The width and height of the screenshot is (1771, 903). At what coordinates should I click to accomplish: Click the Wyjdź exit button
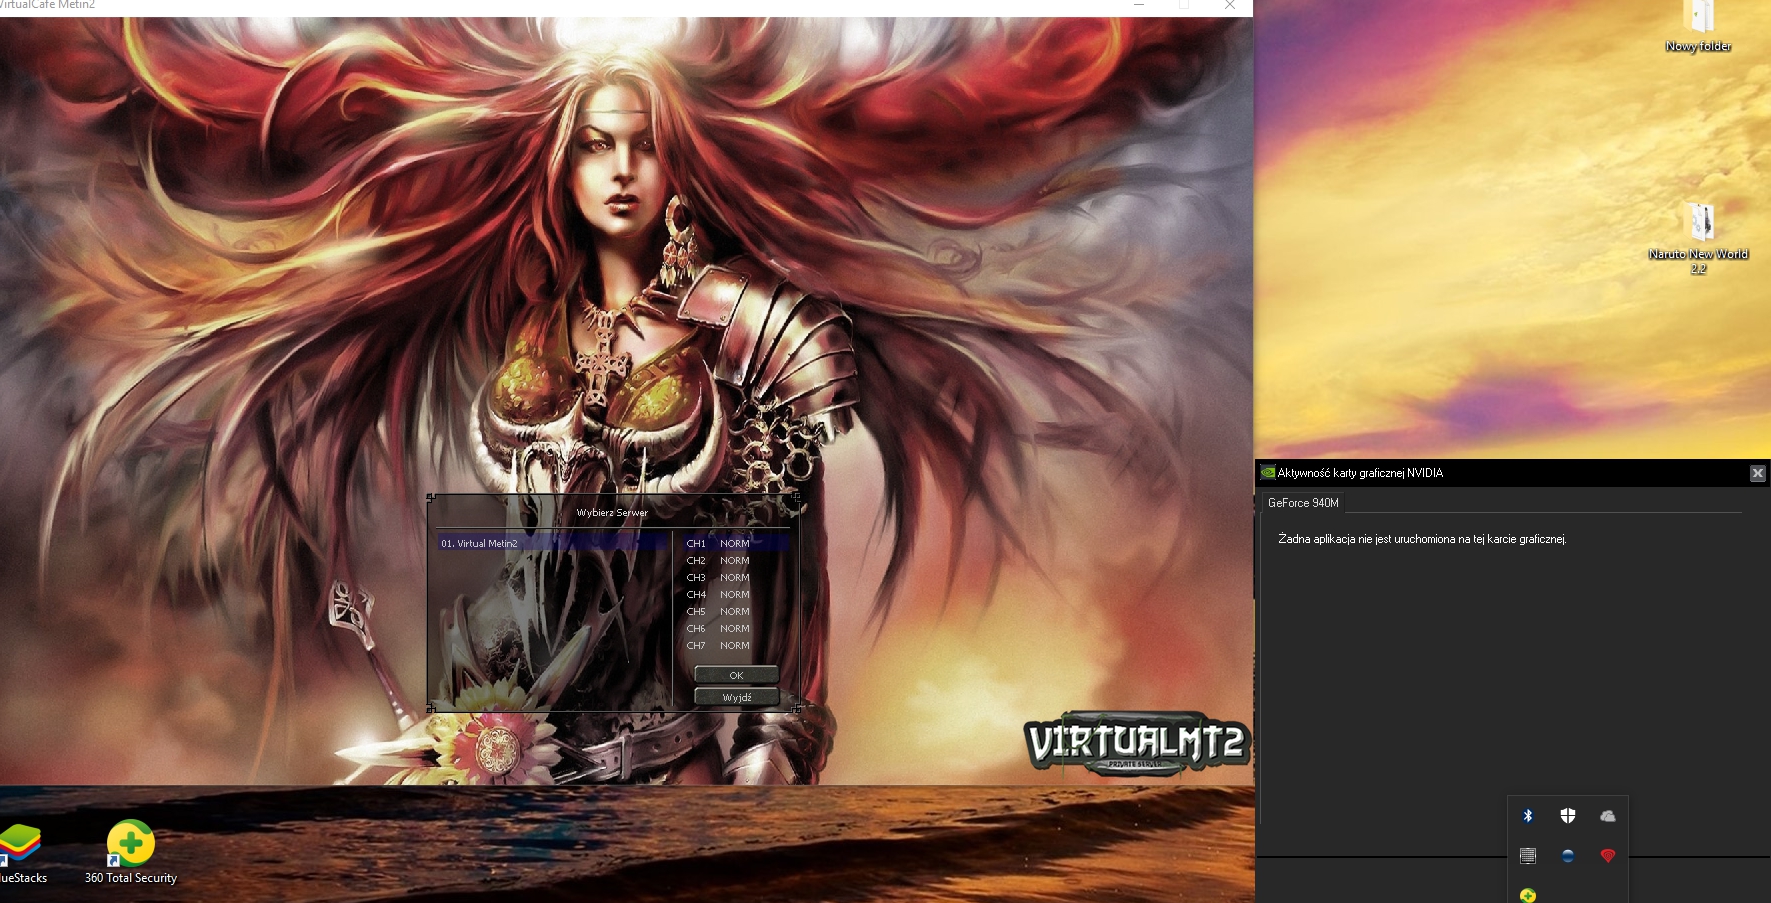tap(736, 697)
